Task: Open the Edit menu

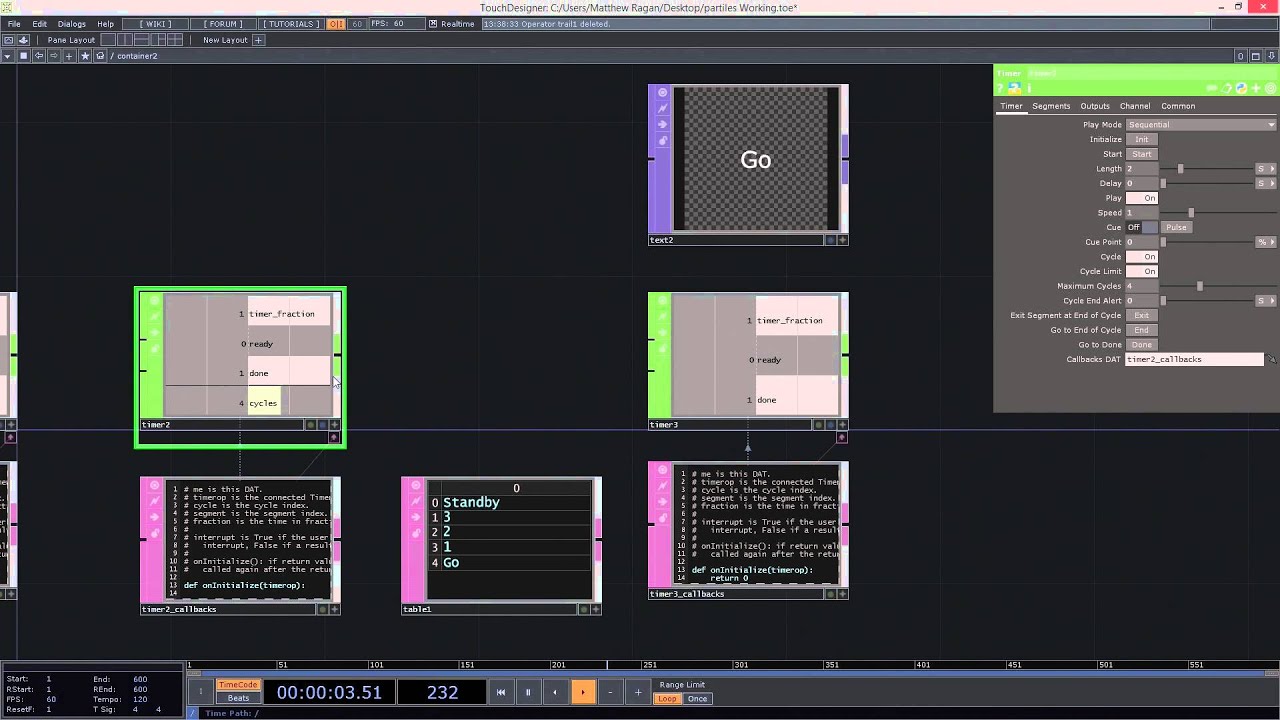Action: 39,24
